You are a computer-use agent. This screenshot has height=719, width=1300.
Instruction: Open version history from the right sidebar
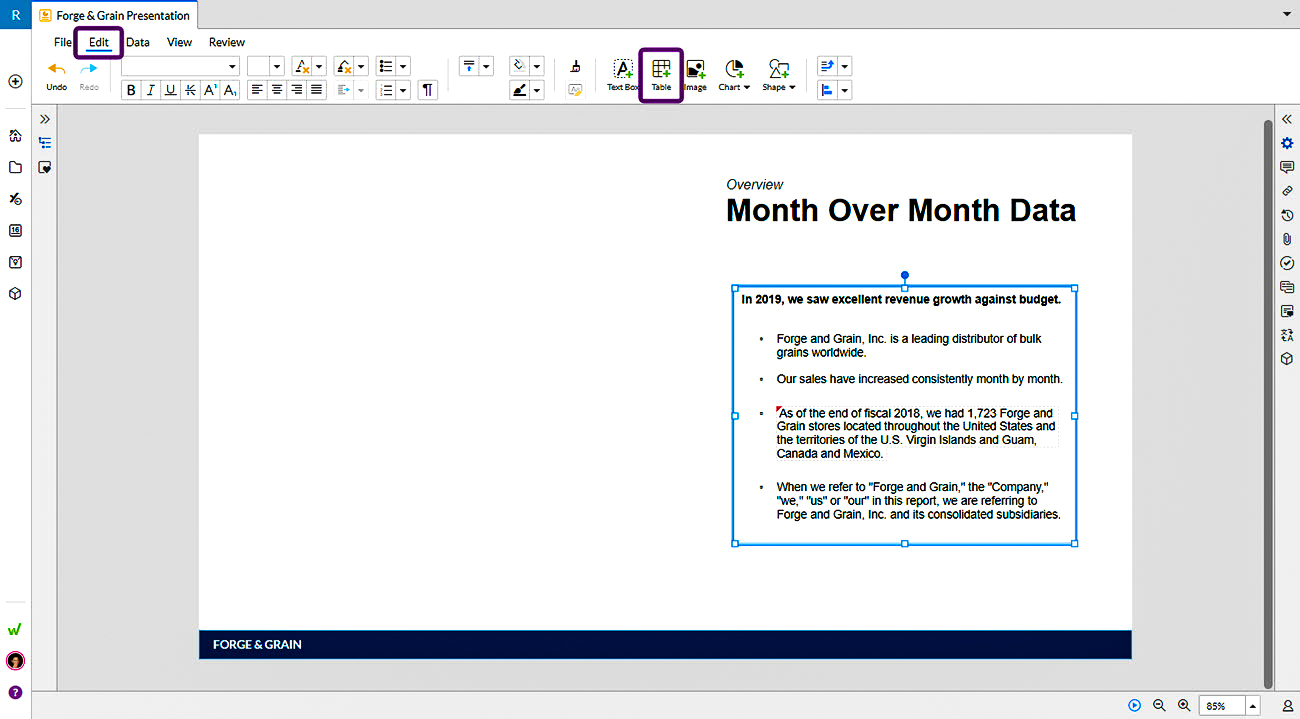[1287, 215]
